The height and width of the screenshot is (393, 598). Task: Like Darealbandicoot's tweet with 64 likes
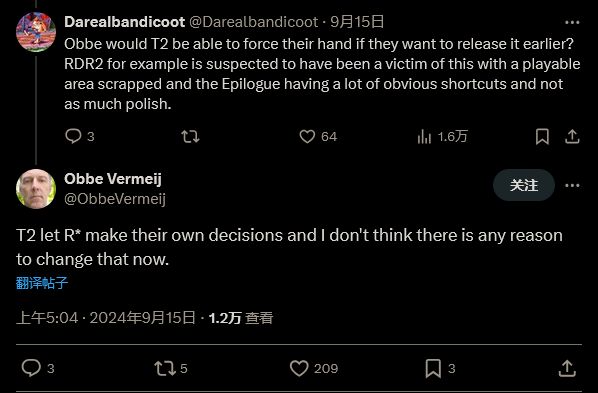pyautogui.click(x=307, y=136)
